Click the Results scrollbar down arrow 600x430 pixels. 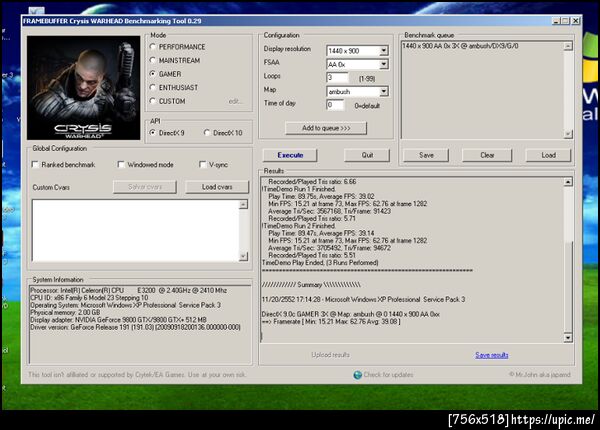pos(568,337)
